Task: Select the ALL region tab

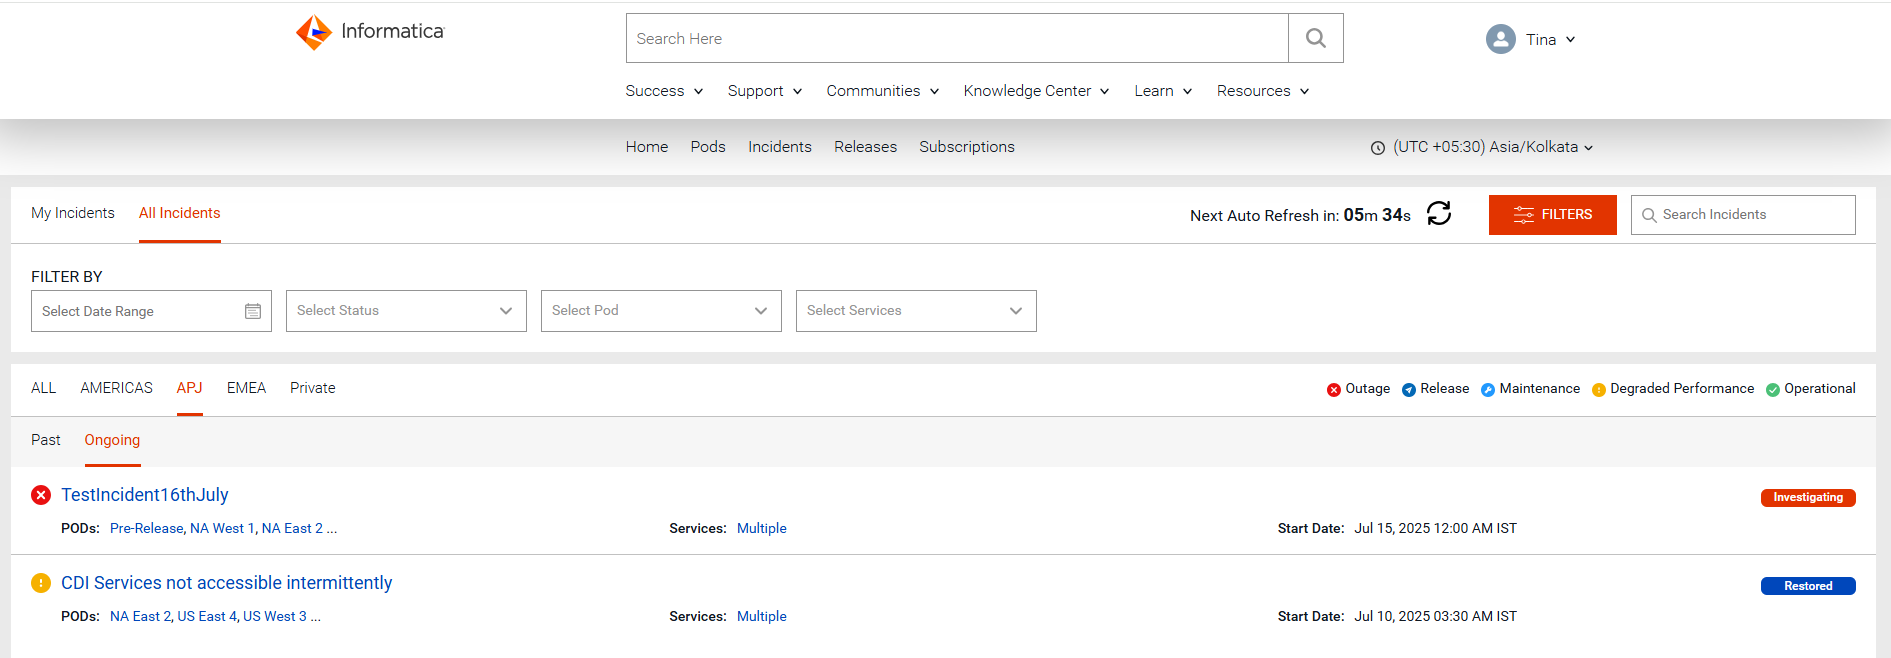Action: (44, 388)
